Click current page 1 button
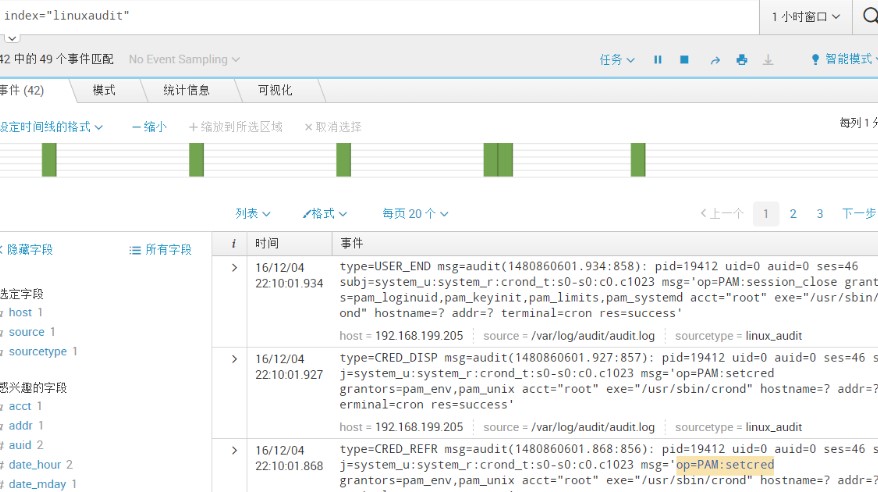This screenshot has width=878, height=492. [766, 214]
